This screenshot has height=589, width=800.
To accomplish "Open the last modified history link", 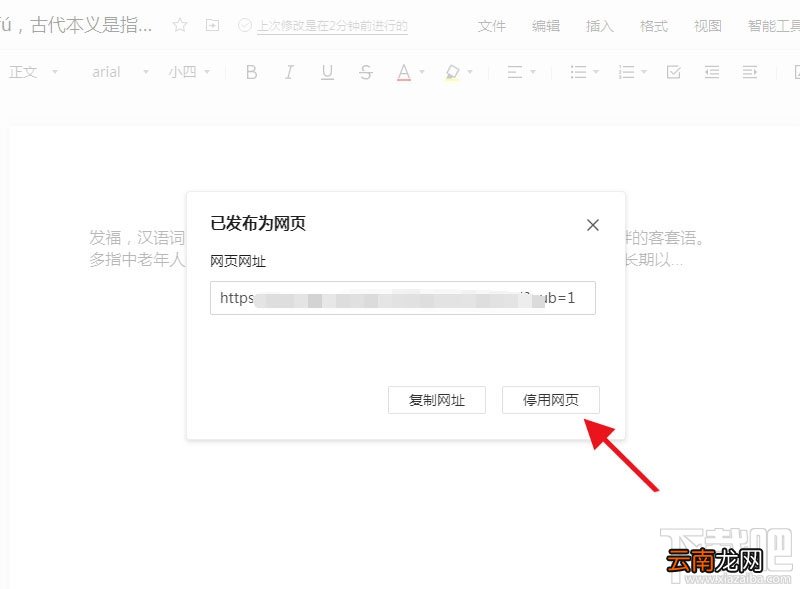I will click(x=332, y=26).
